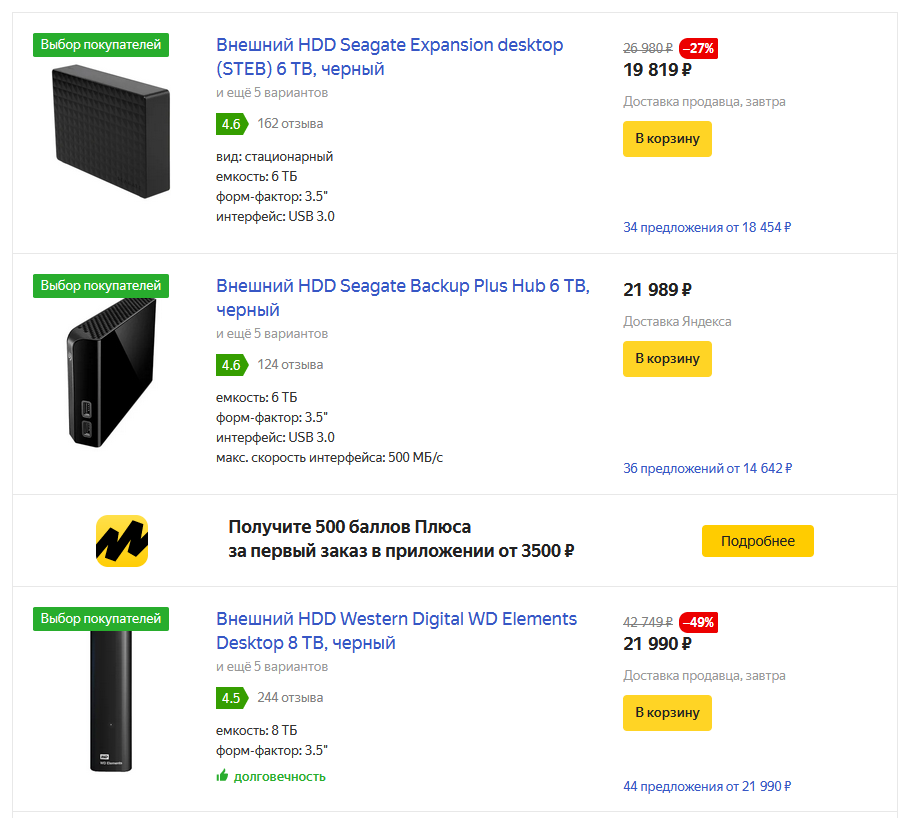Click the 4.6 rating badge for Backup Plus Hub
The image size is (910, 818).
pyautogui.click(x=230, y=365)
